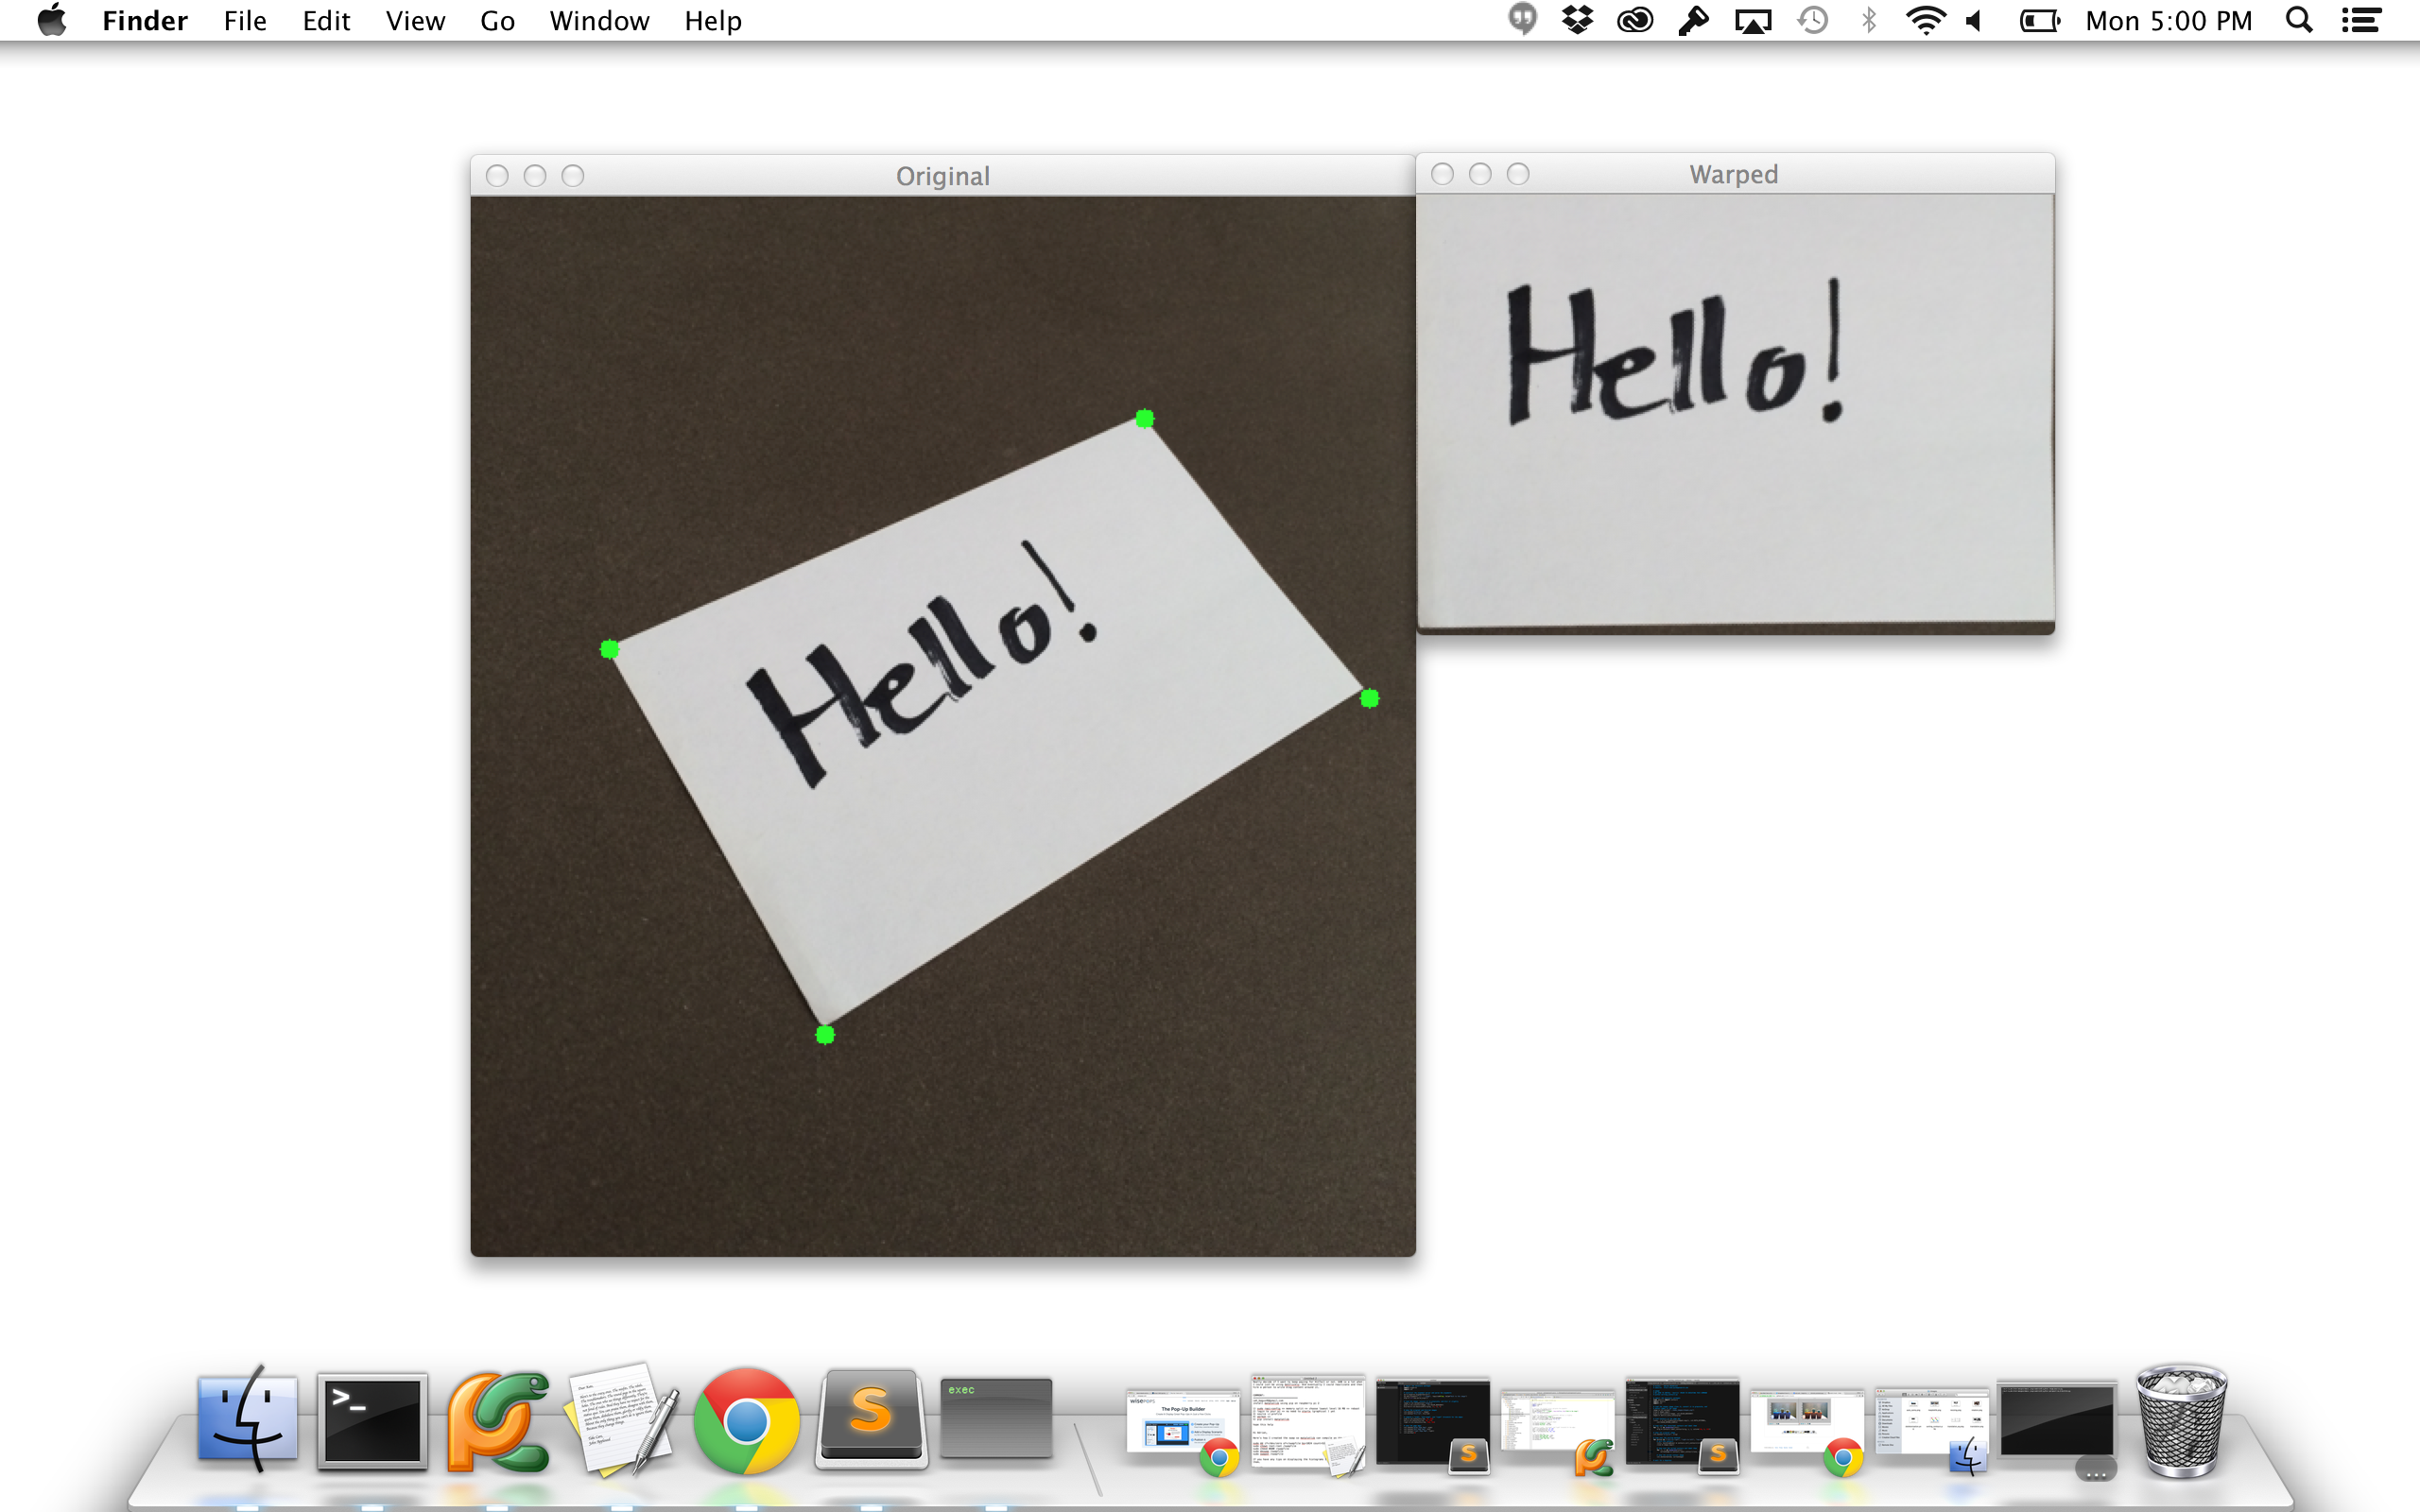Screen dimensions: 2420x1512
Task: Open the Apple menu
Action: pyautogui.click(x=52, y=20)
